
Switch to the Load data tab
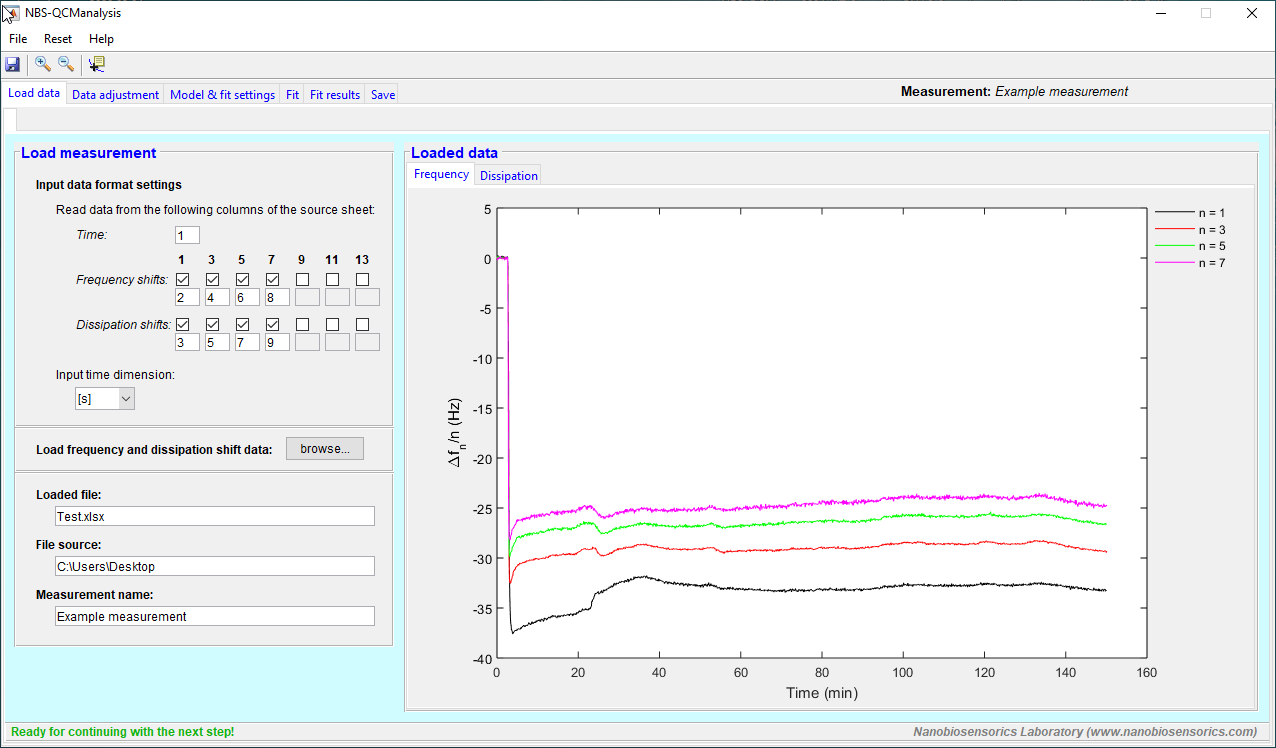coord(34,93)
